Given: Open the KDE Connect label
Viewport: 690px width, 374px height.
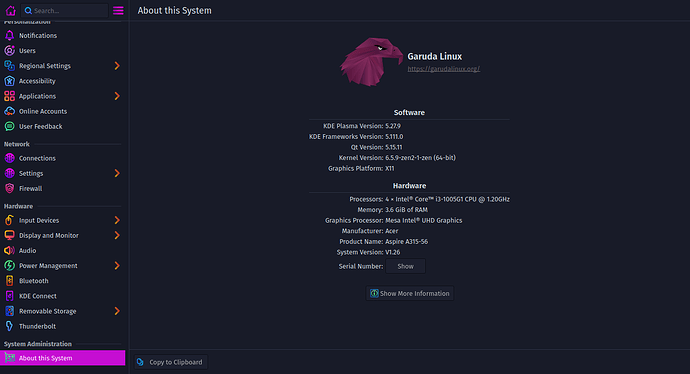Looking at the screenshot, I should coord(38,296).
